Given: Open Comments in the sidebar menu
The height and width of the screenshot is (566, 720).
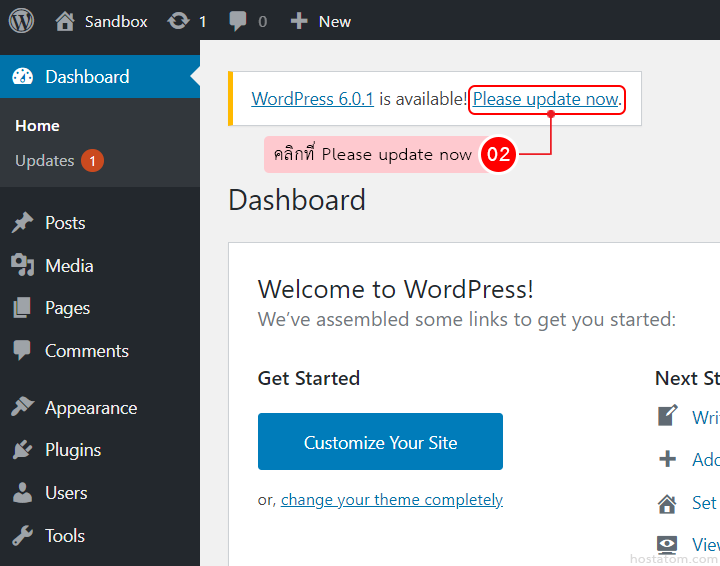Looking at the screenshot, I should tap(86, 351).
